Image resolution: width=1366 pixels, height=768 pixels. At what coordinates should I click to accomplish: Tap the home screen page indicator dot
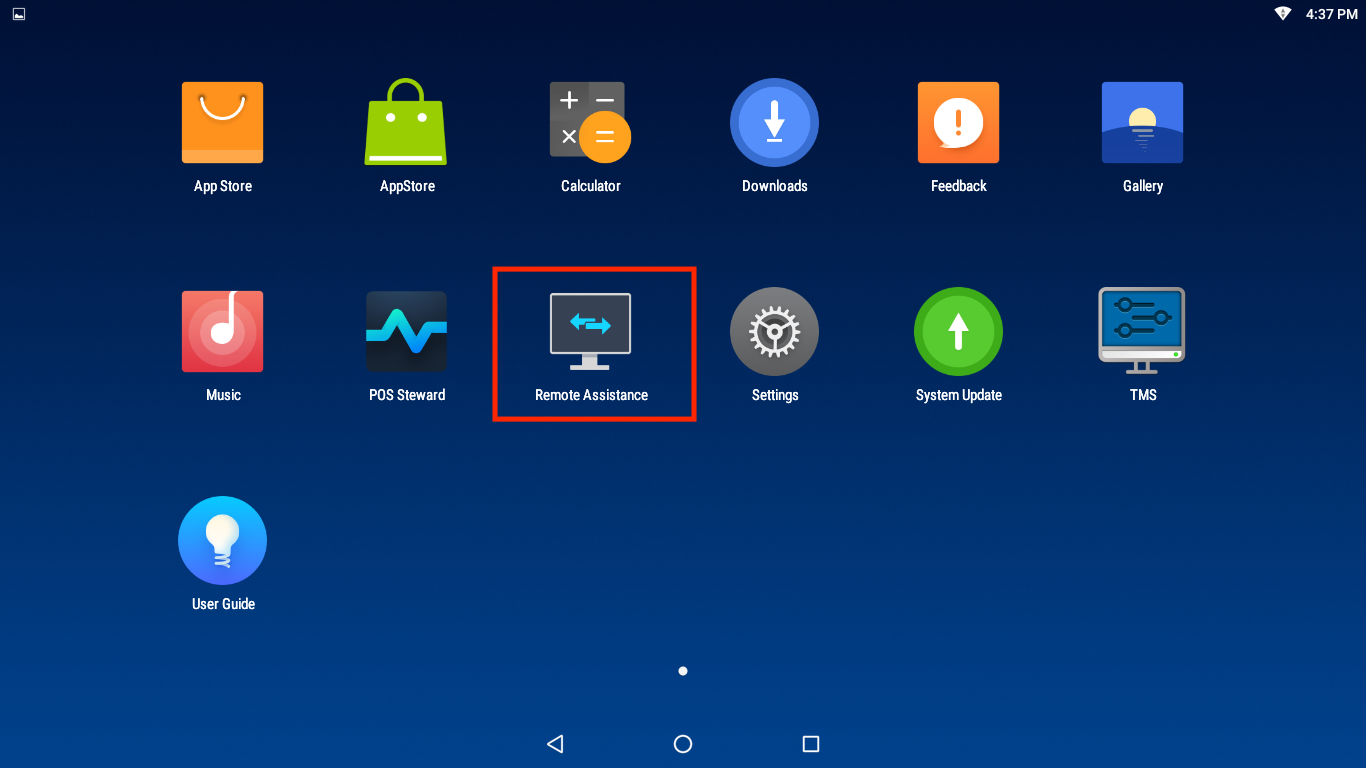[683, 671]
